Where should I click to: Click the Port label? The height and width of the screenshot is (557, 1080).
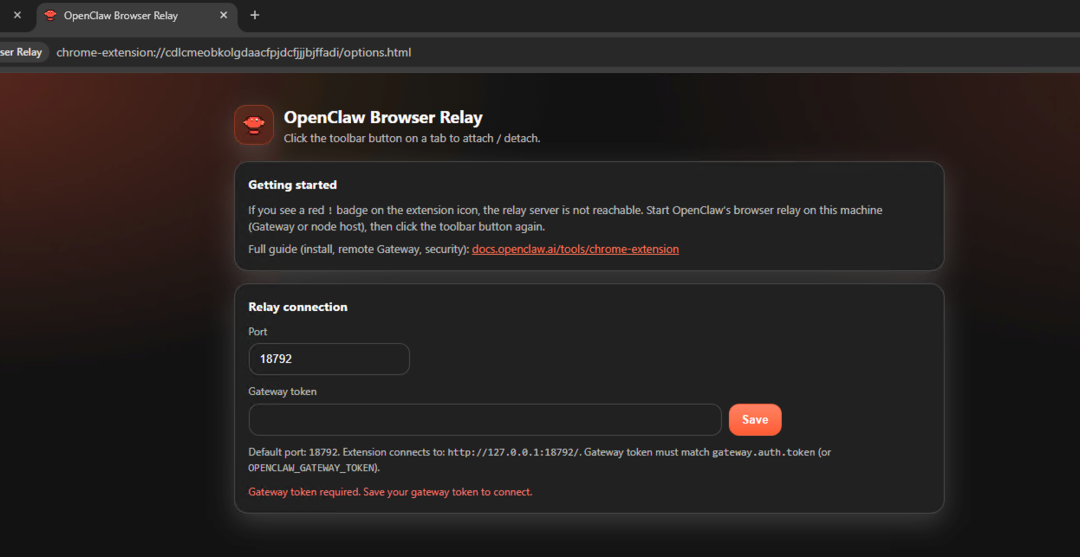[258, 332]
